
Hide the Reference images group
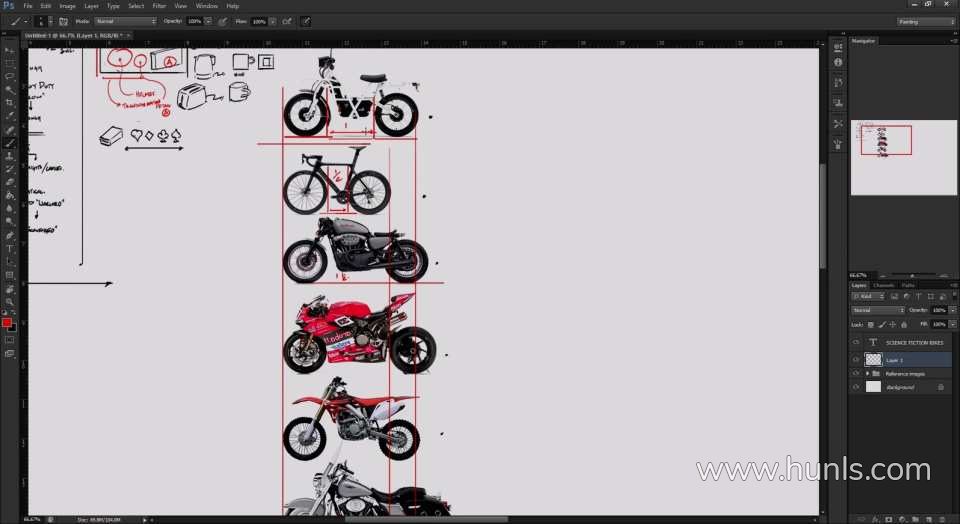coord(856,373)
